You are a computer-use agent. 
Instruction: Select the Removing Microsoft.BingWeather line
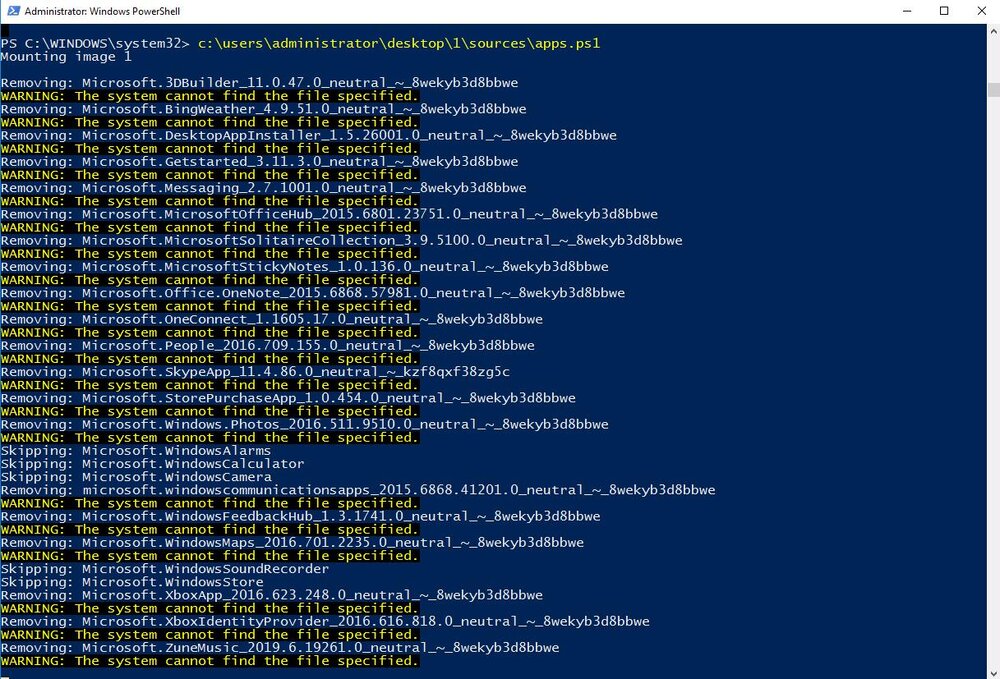[263, 109]
